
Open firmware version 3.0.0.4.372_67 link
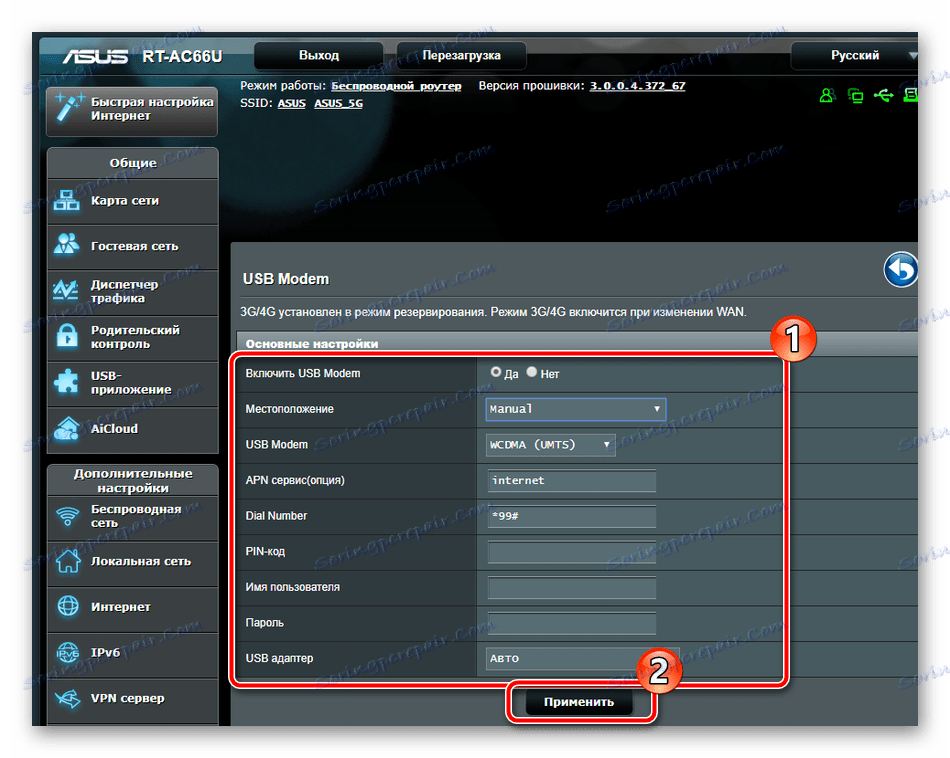click(637, 86)
